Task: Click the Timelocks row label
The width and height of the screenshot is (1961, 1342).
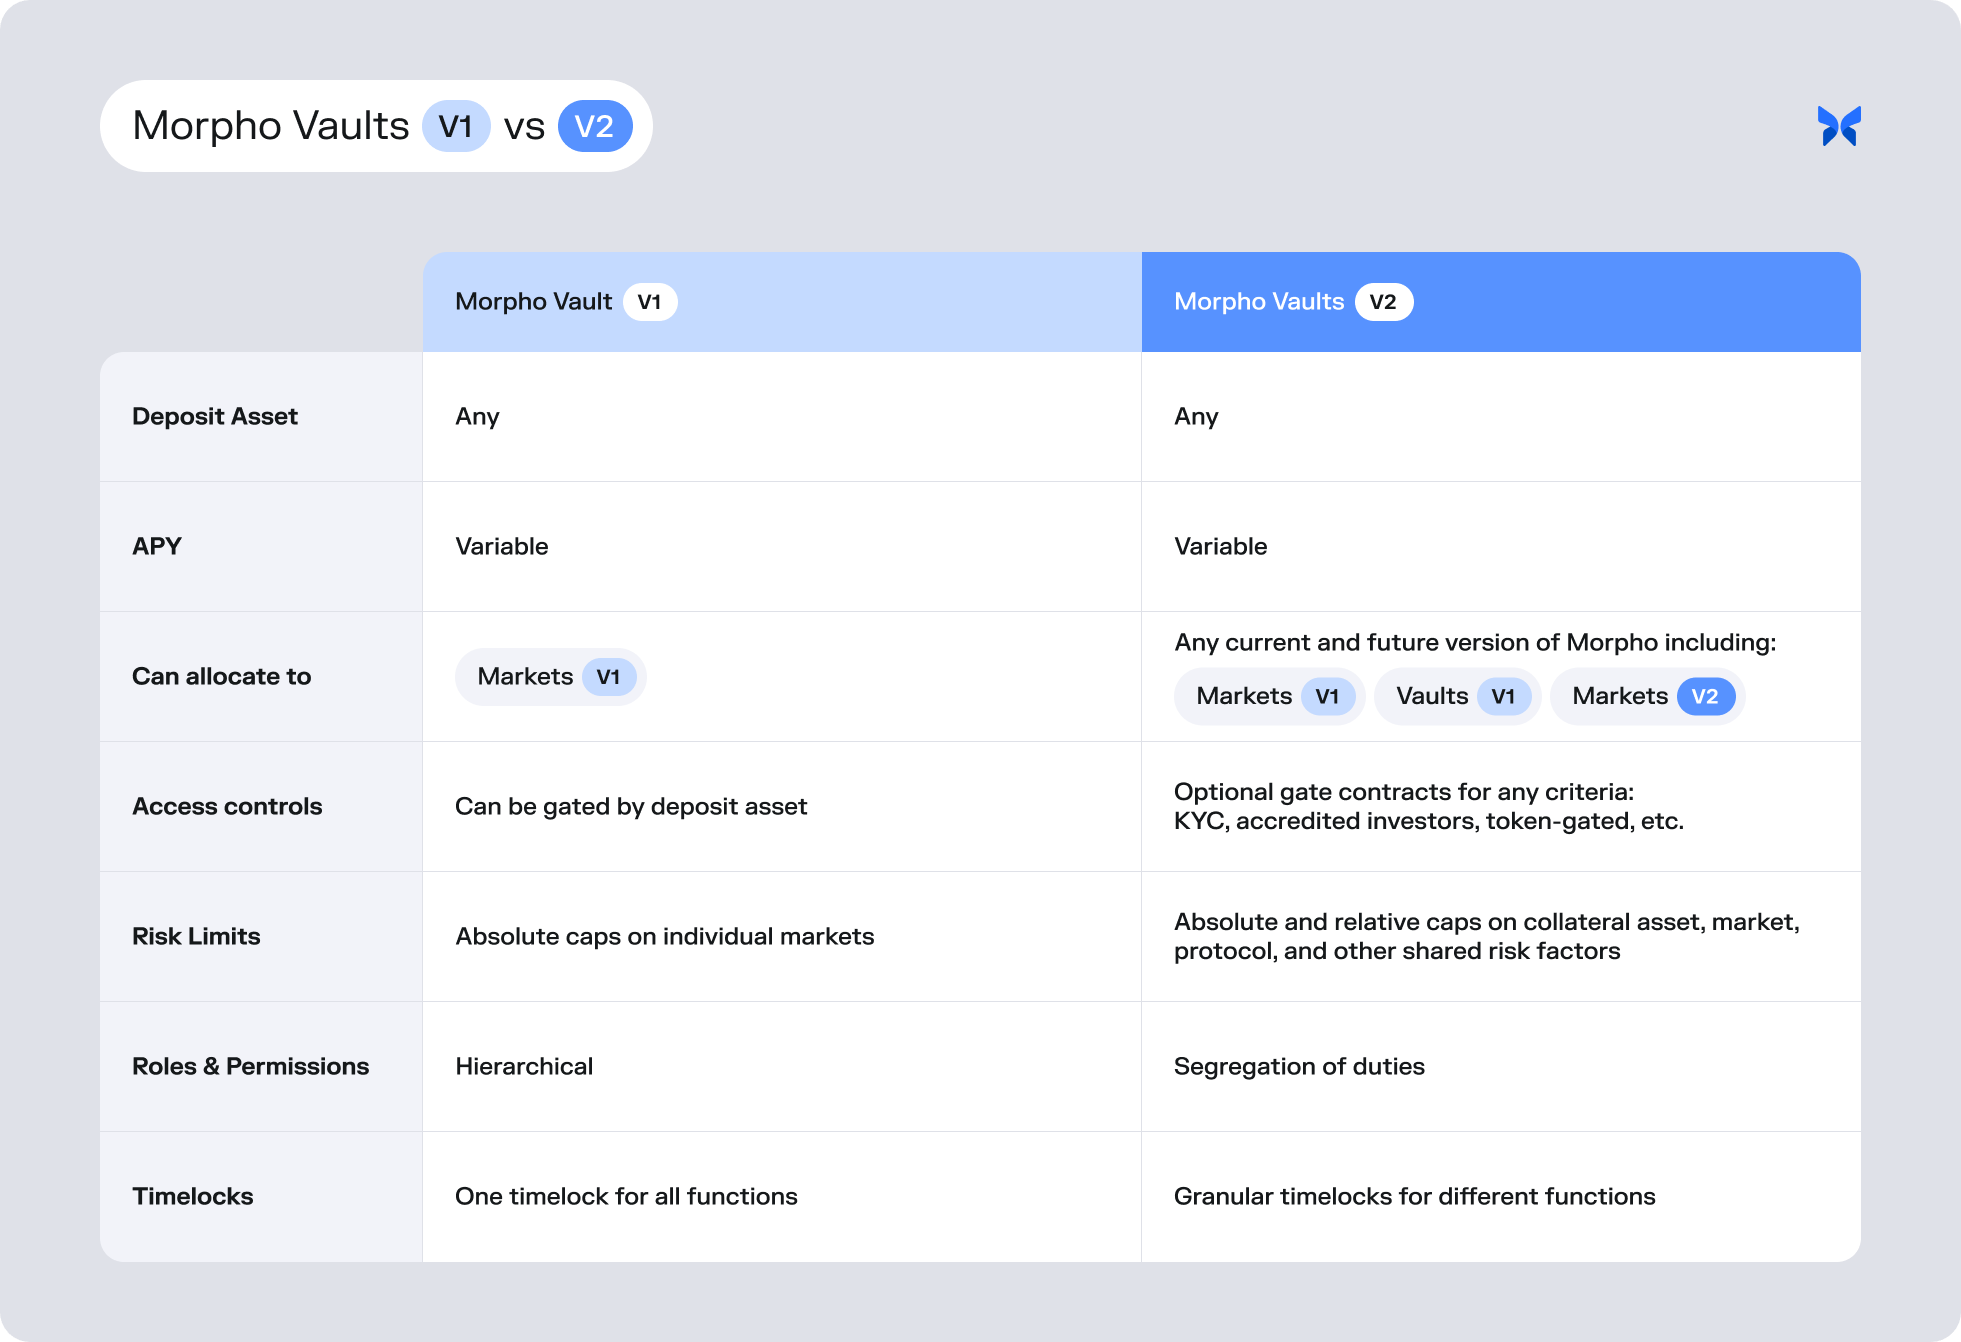Action: click(193, 1196)
